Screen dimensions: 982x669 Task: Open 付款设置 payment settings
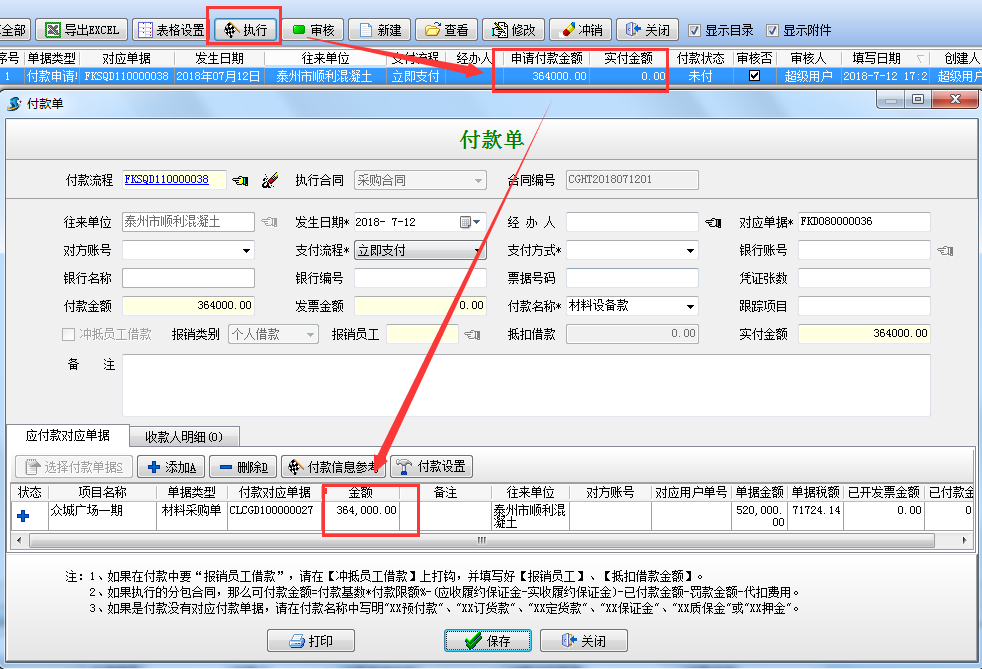pyautogui.click(x=430, y=467)
